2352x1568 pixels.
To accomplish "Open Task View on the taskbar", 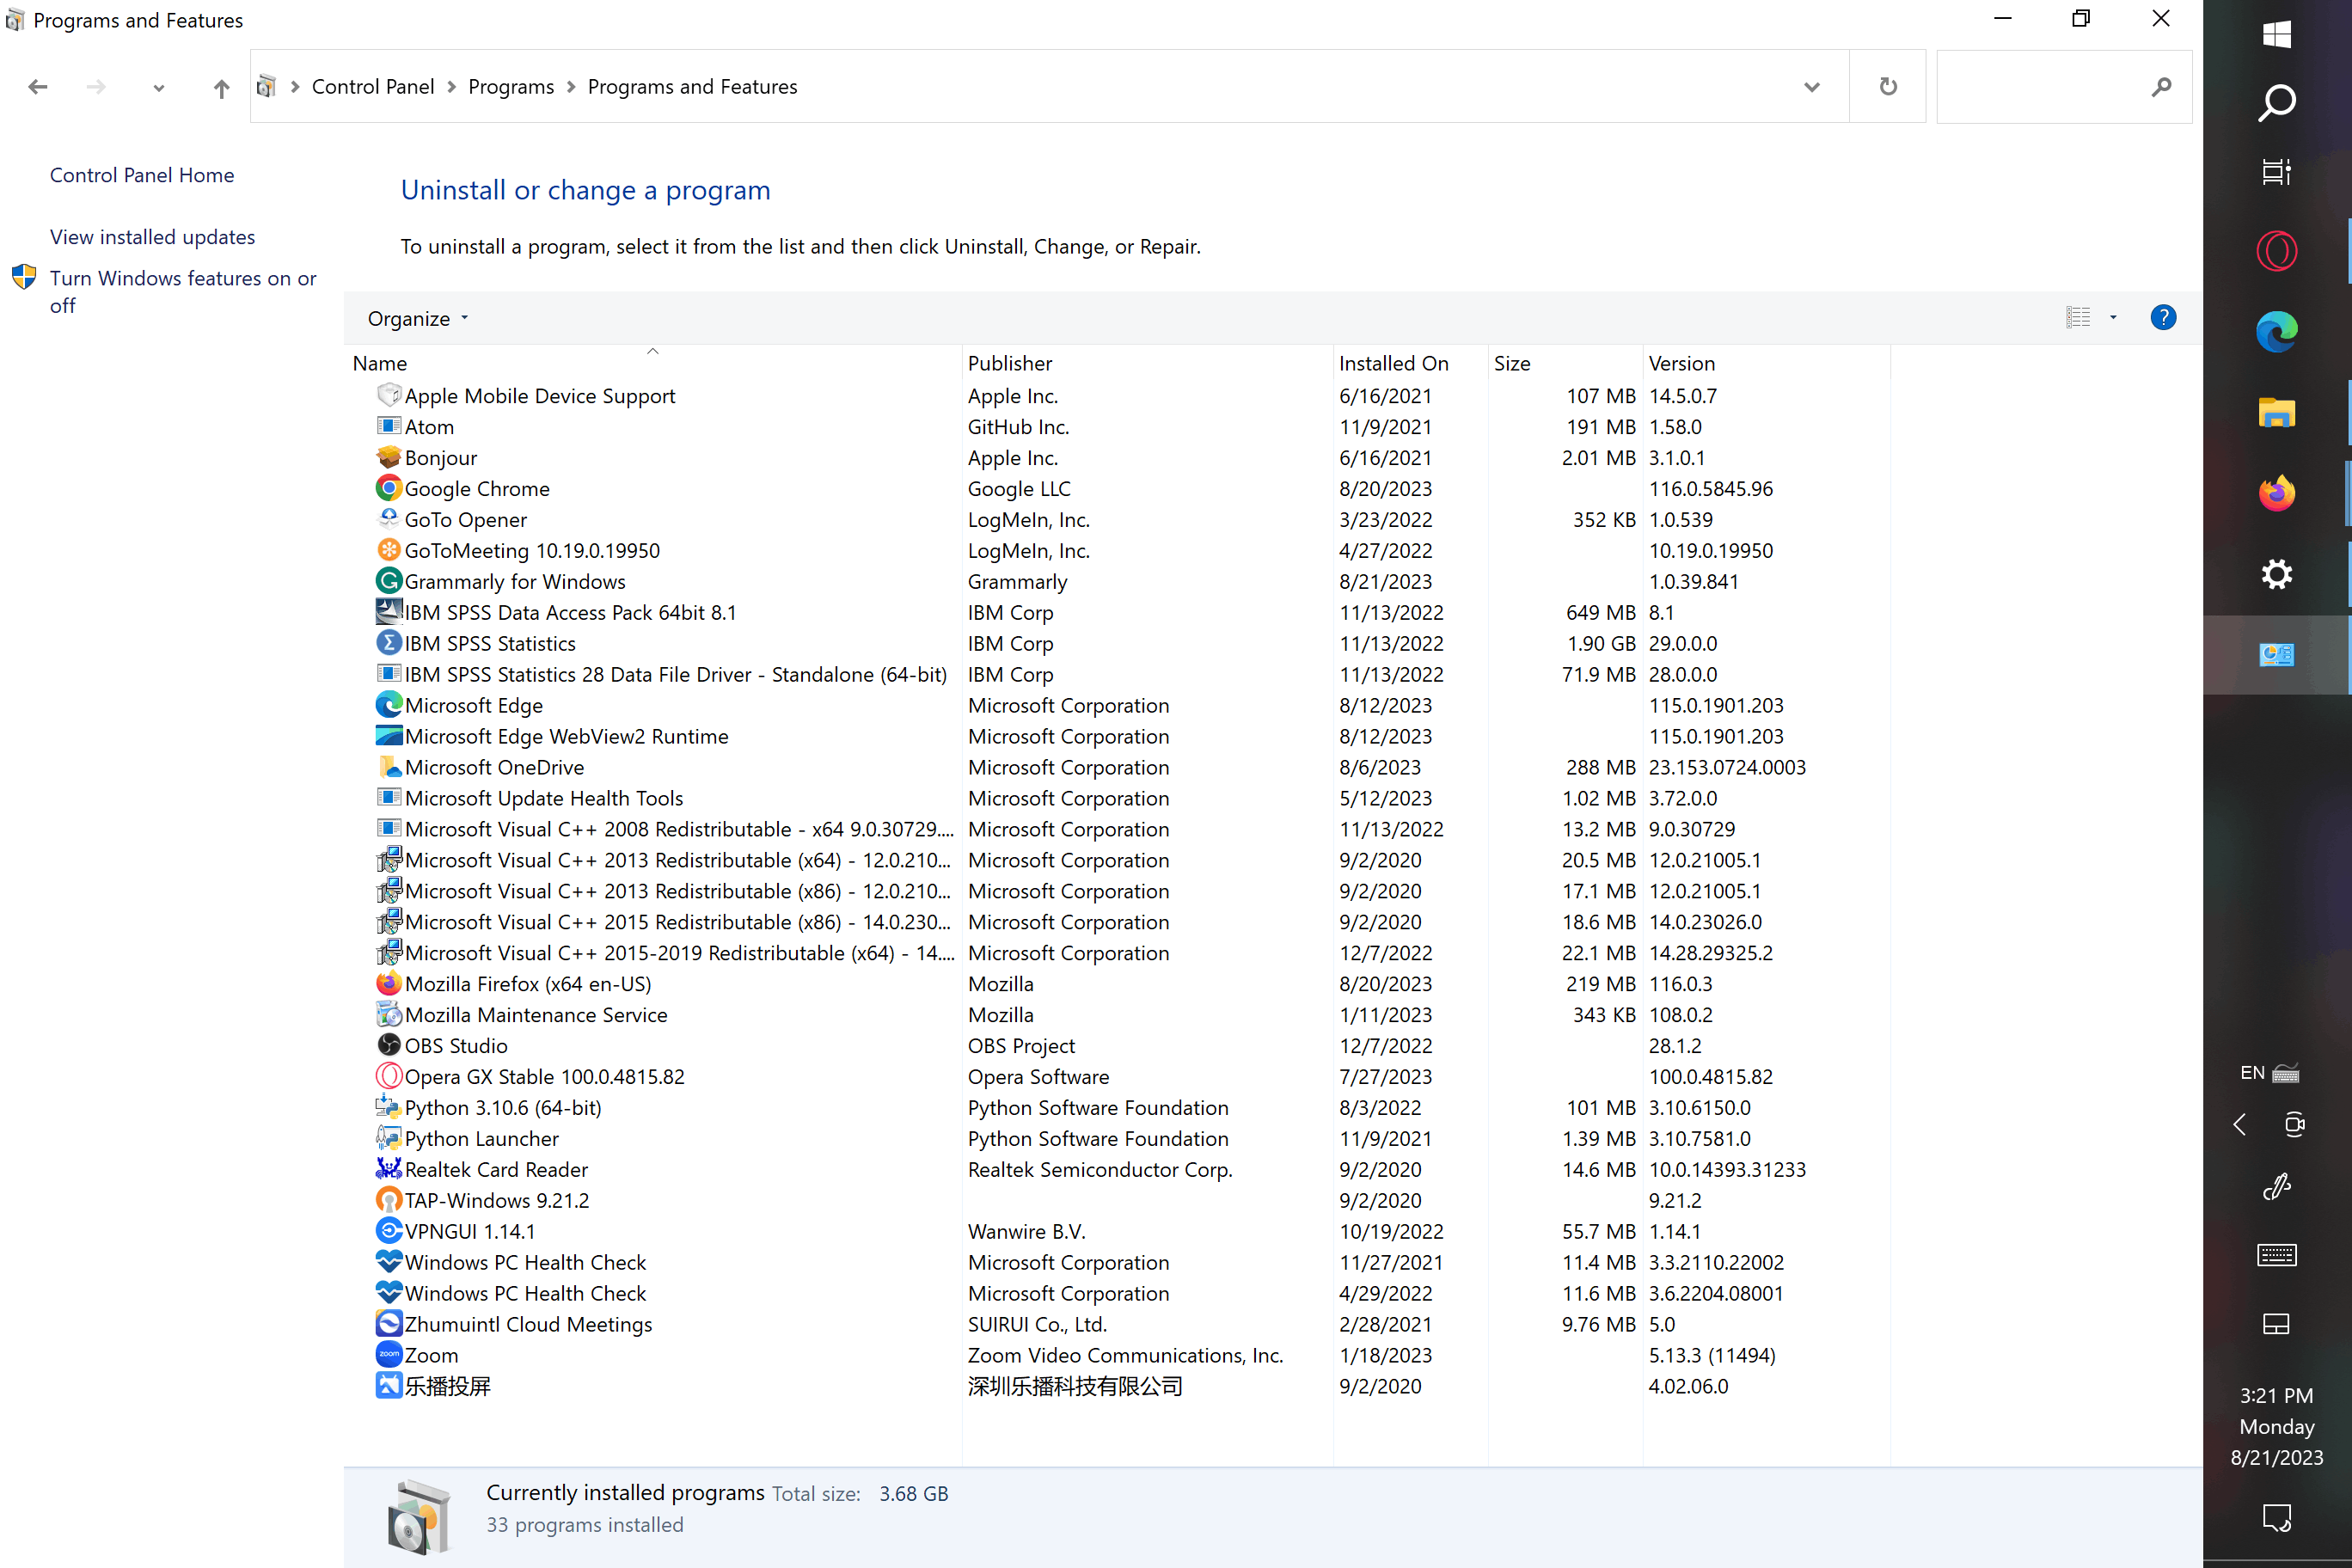I will (x=2276, y=172).
